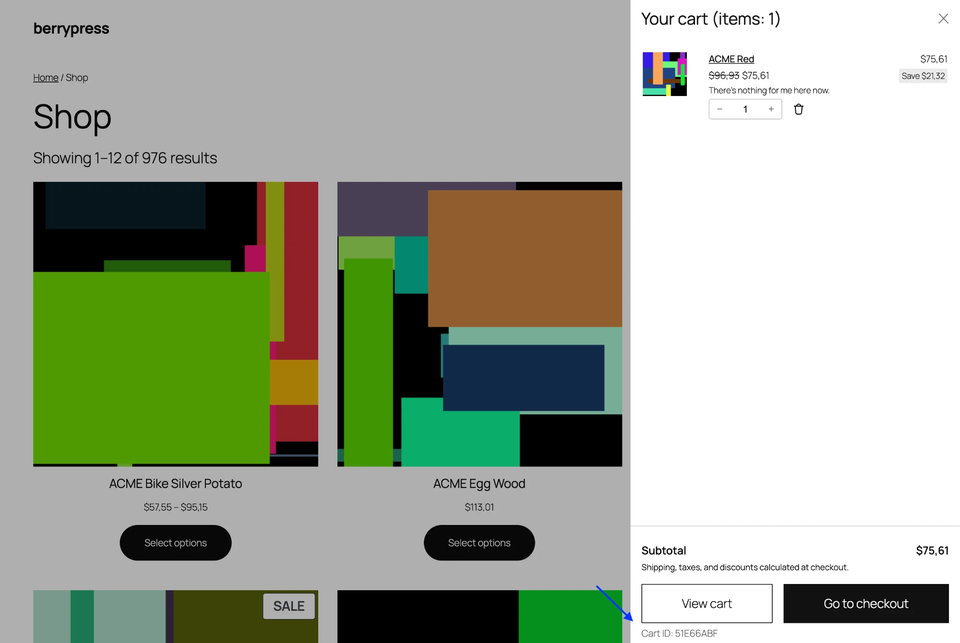Open the ACME Bike Silver Potato image
This screenshot has height=643, width=960.
click(x=176, y=324)
